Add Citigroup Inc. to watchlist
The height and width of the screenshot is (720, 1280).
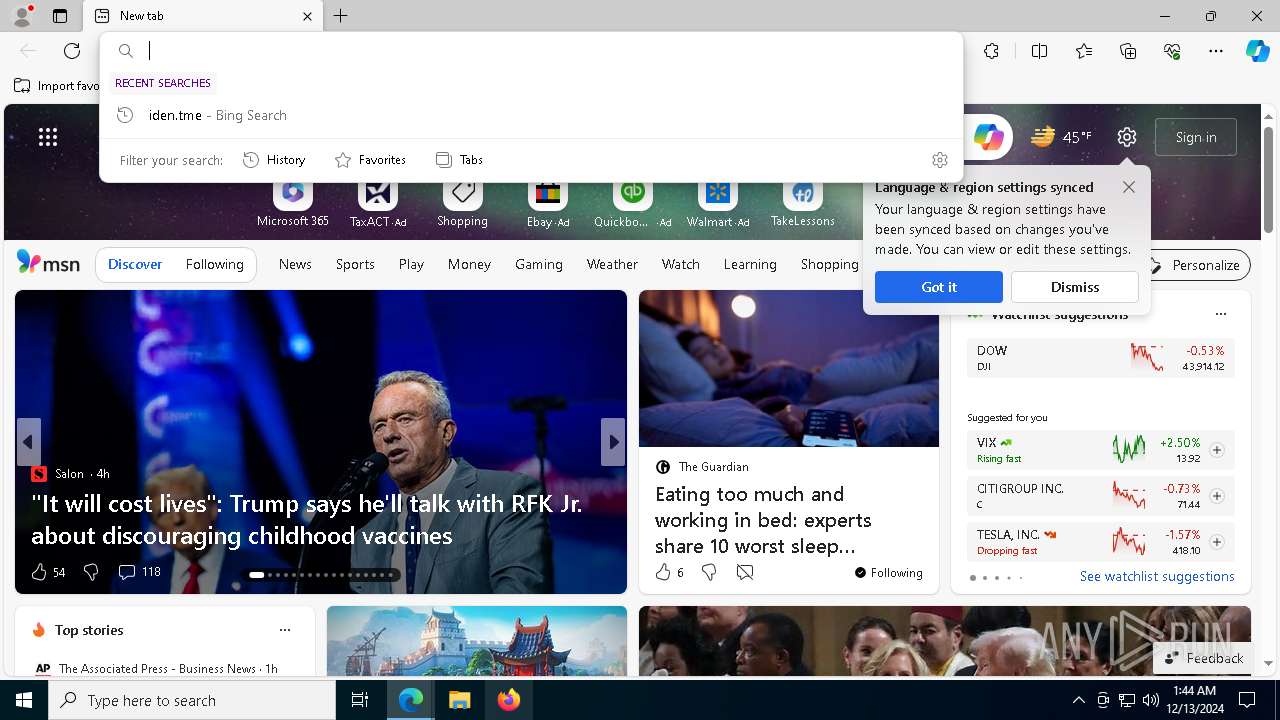(x=1217, y=496)
